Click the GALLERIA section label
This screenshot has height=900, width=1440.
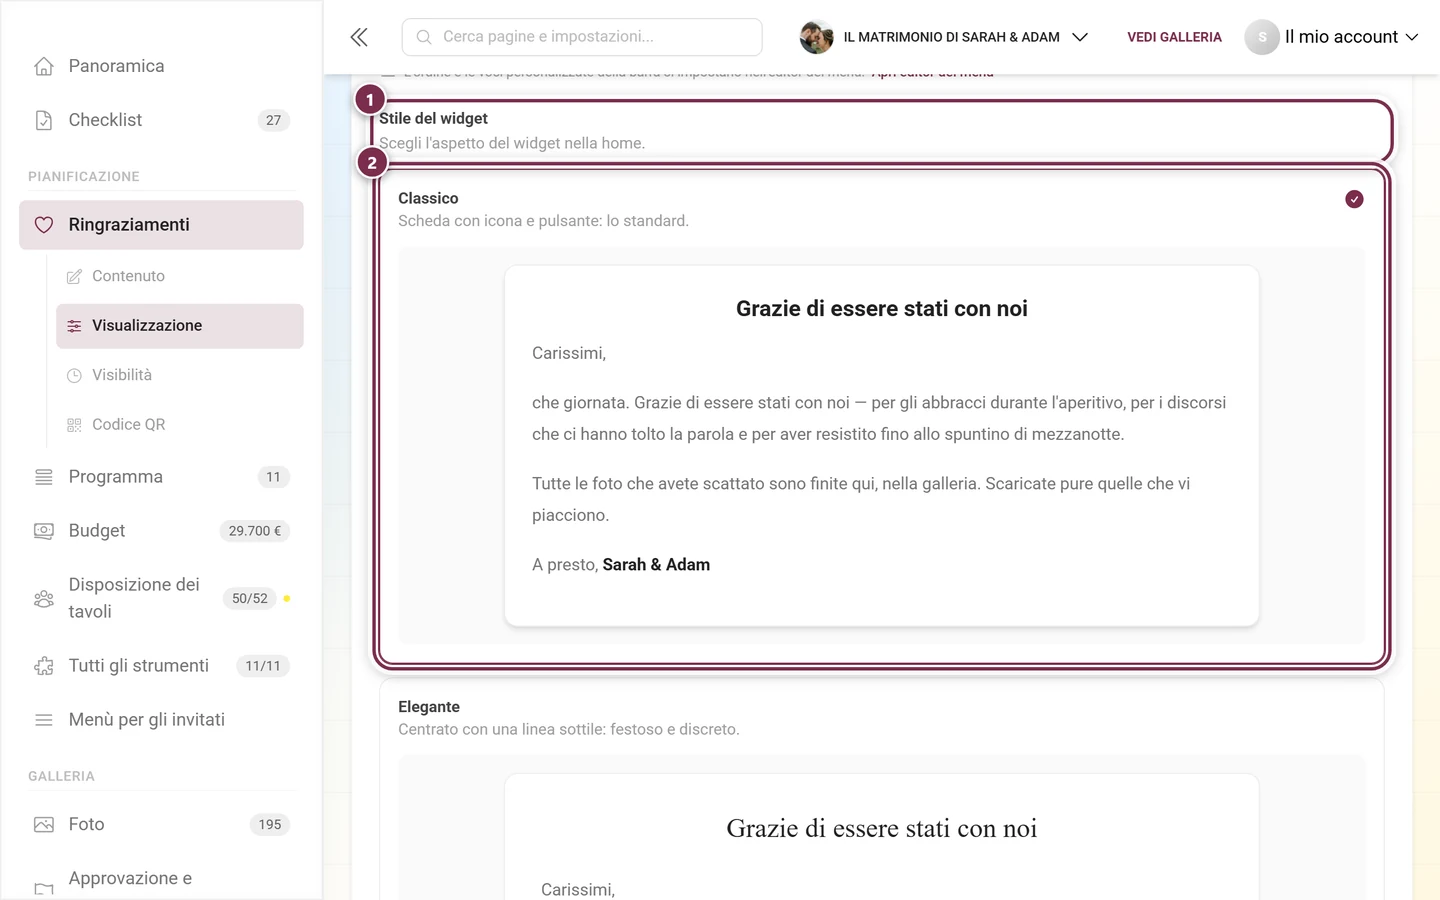[61, 776]
